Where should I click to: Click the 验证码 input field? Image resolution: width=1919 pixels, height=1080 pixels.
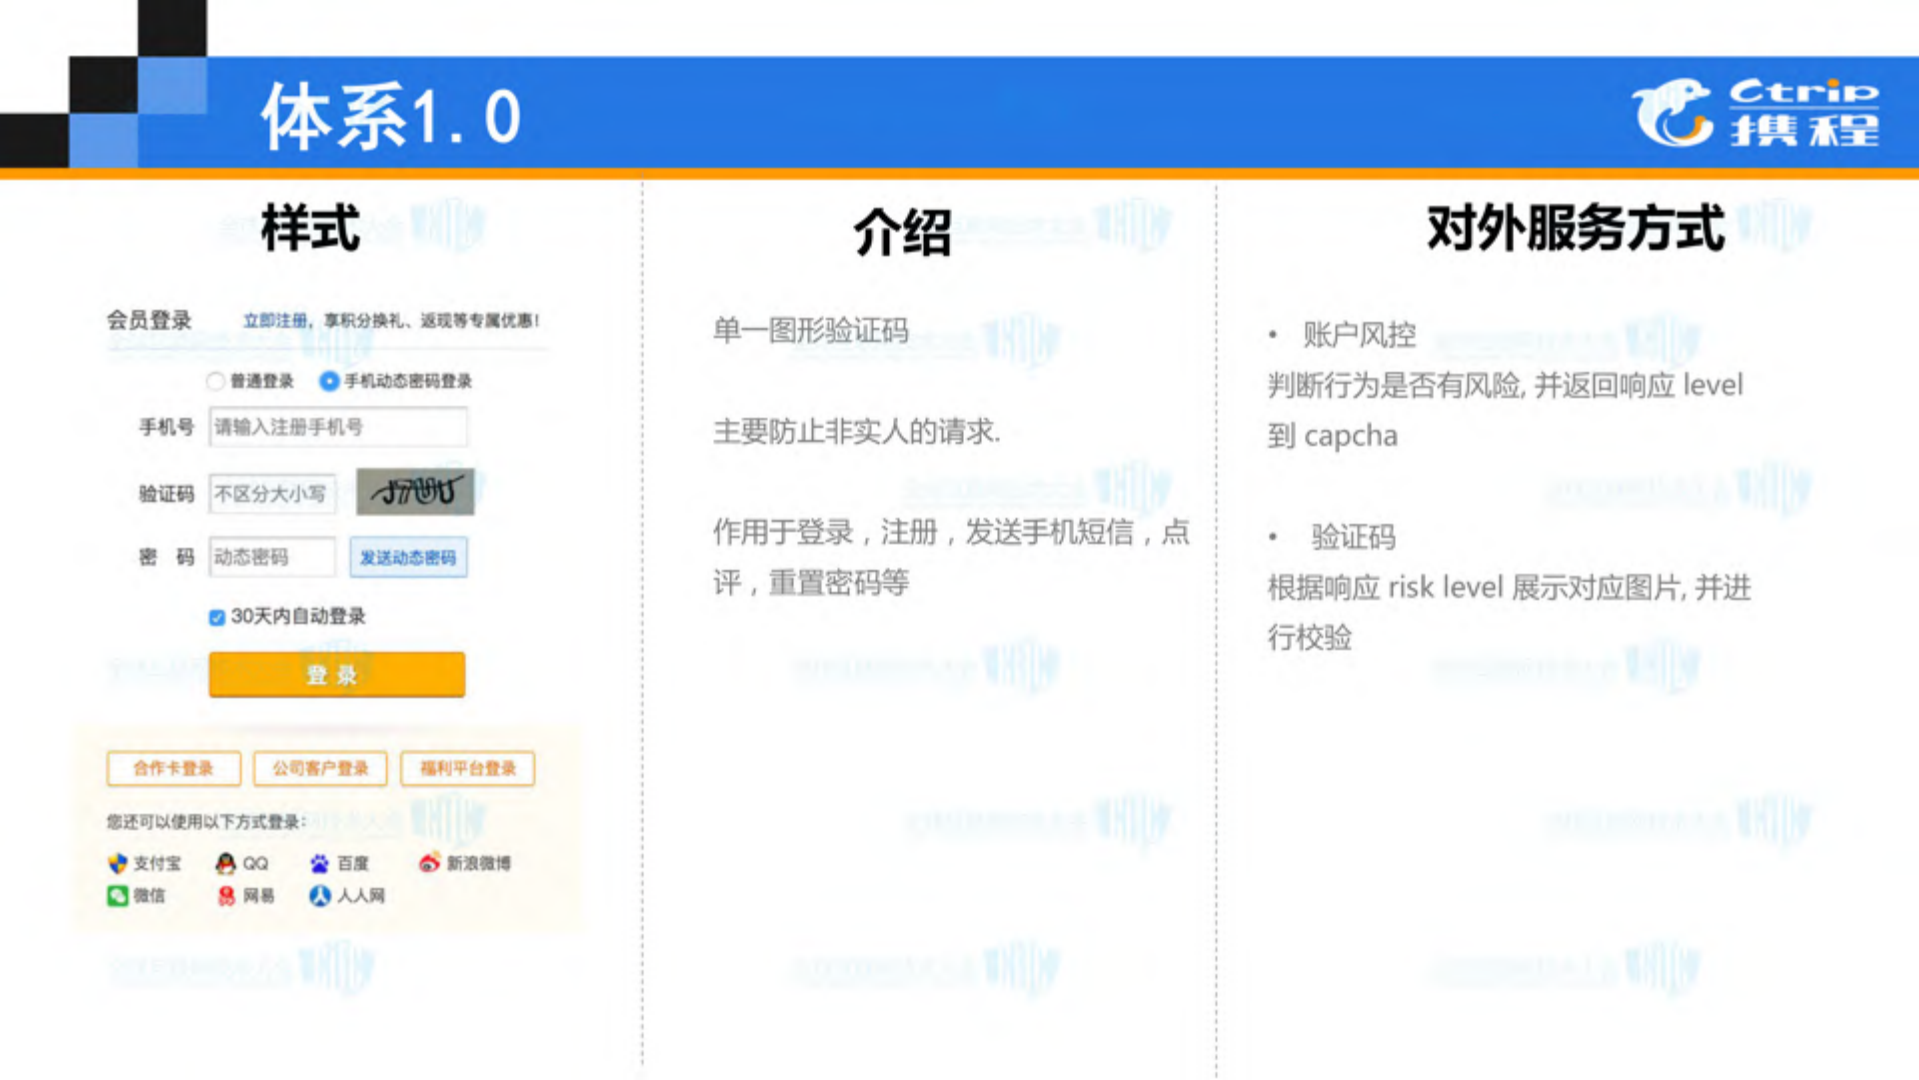pyautogui.click(x=271, y=494)
